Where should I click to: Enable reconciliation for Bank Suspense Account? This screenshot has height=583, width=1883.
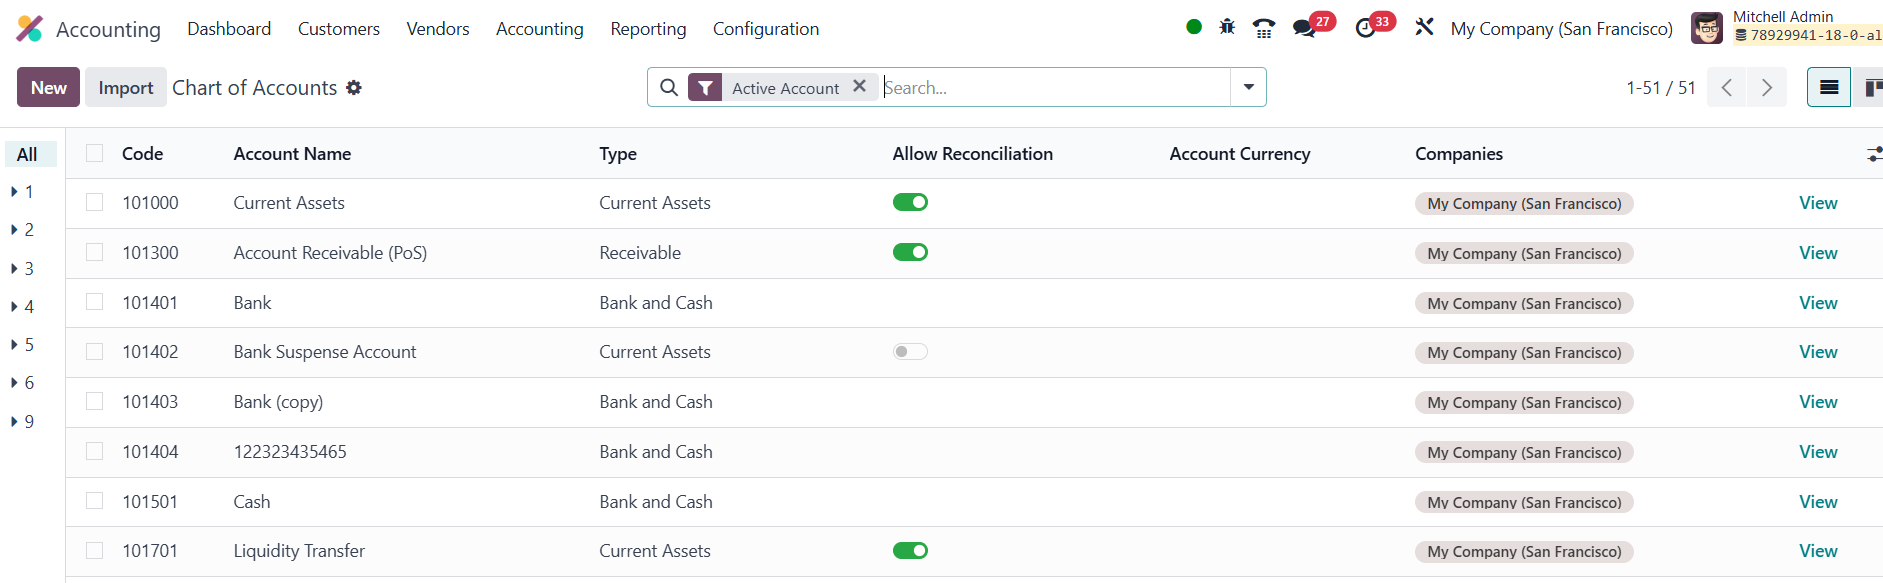click(910, 352)
